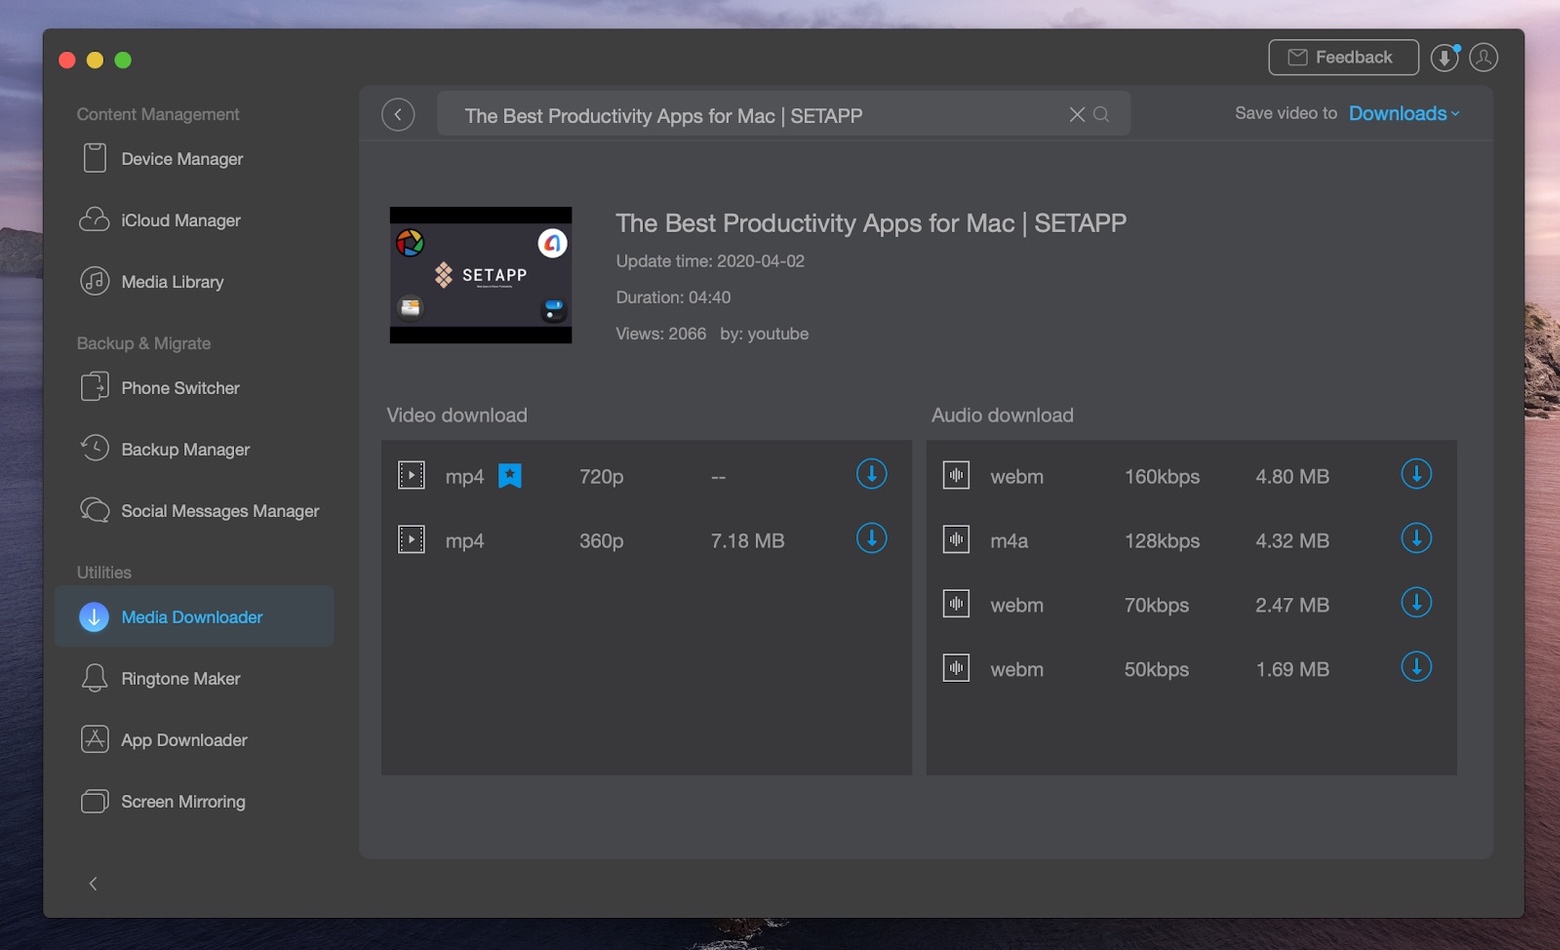
Task: Click the Media Library music icon
Action: click(x=94, y=281)
